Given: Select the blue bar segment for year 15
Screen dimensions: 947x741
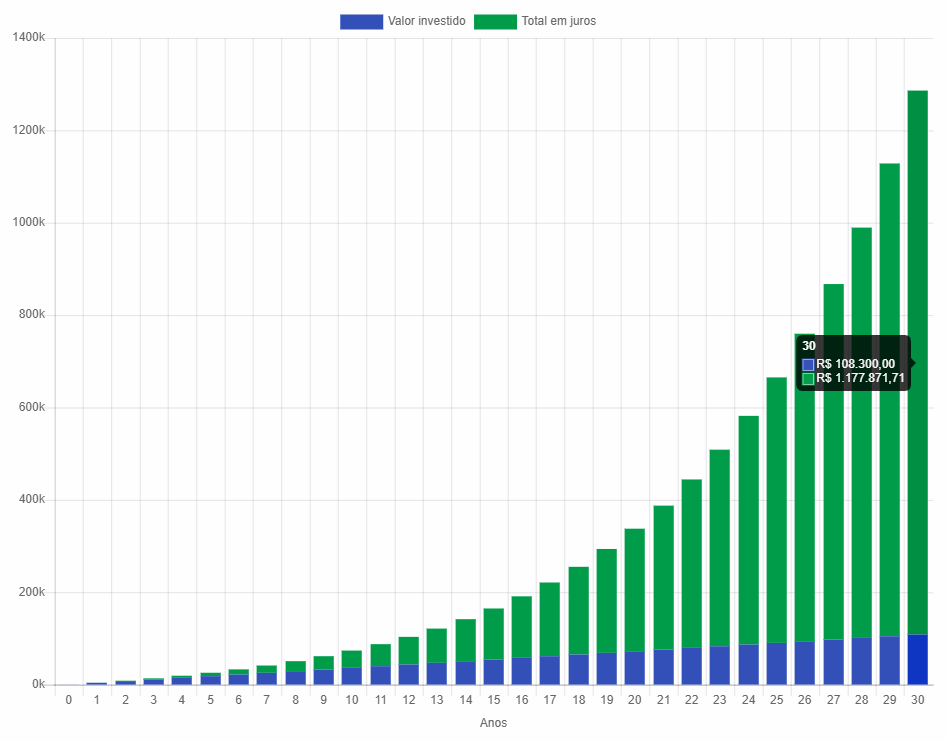Looking at the screenshot, I should tap(493, 672).
